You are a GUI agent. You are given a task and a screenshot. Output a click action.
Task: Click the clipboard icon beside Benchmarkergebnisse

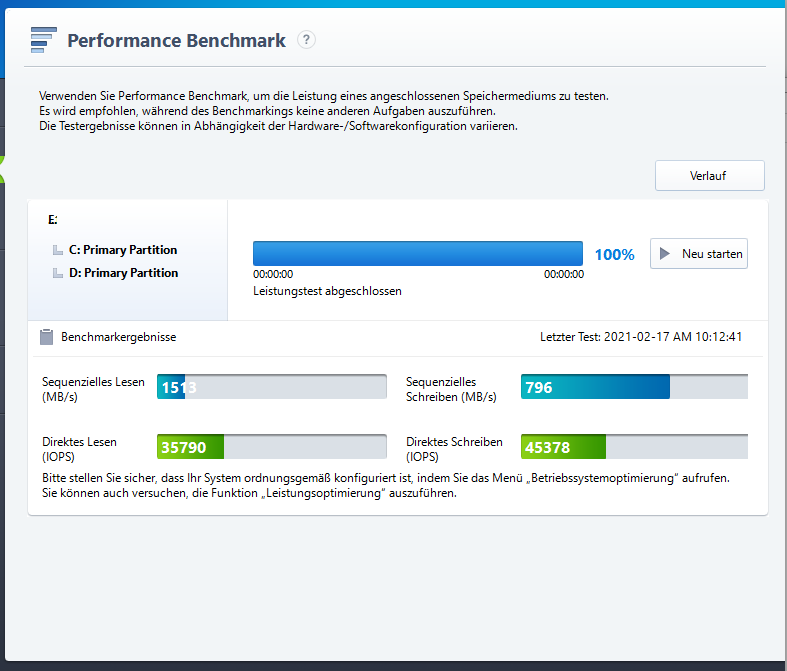46,337
